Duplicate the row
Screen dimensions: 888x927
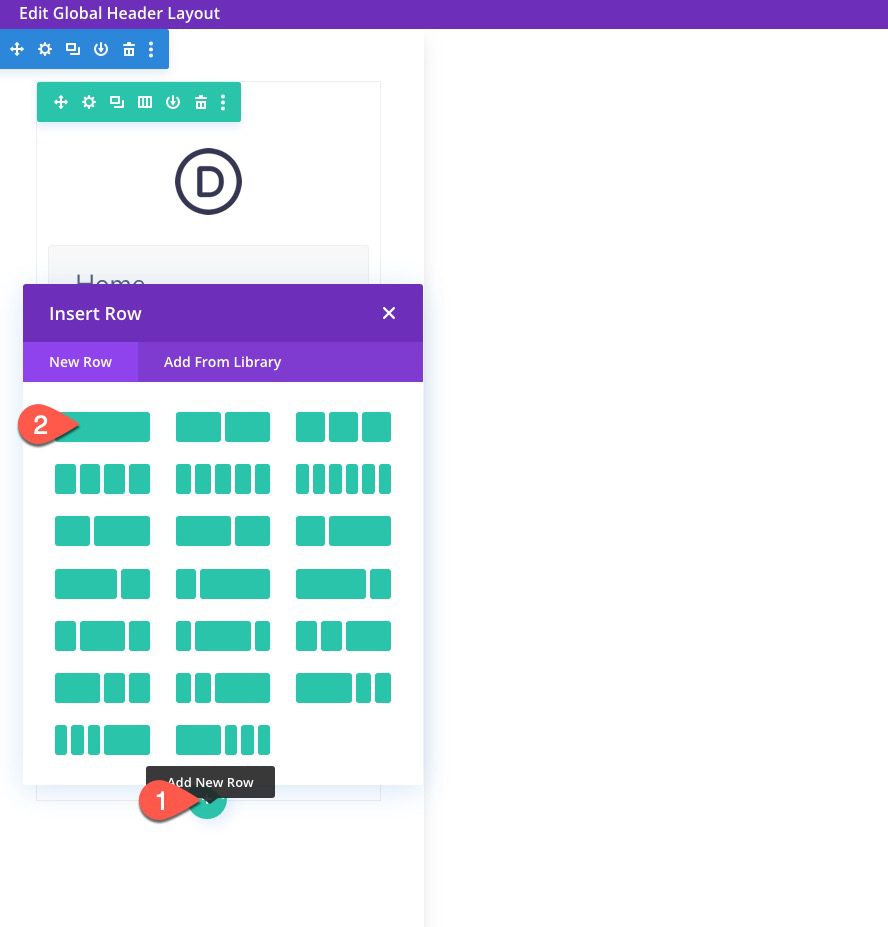(x=117, y=101)
